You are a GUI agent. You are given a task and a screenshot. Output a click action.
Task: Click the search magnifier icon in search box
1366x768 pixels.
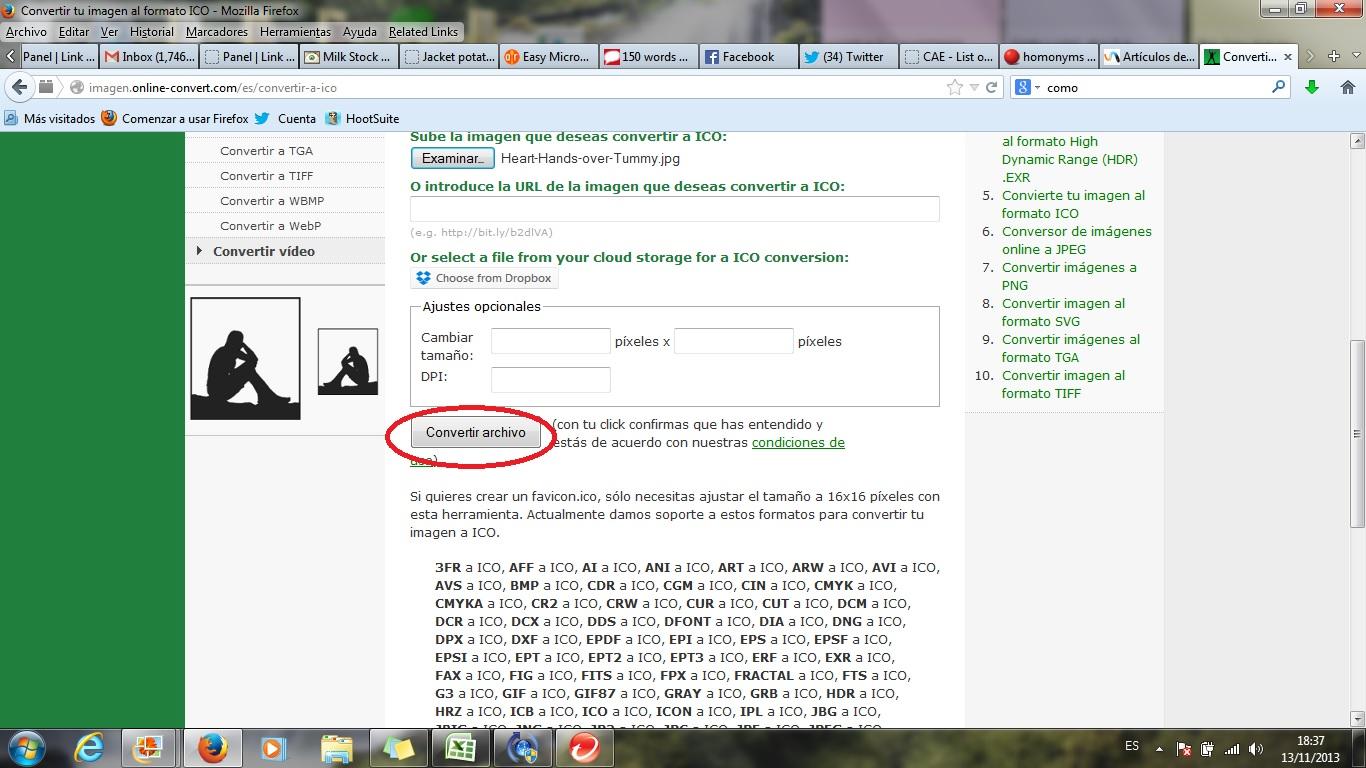coord(1278,88)
